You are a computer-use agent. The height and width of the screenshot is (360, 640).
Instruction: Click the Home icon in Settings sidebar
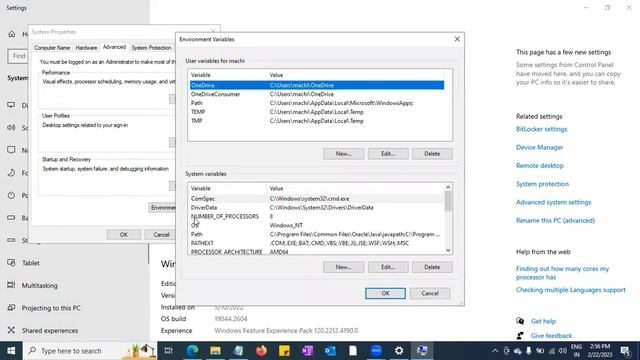11,34
